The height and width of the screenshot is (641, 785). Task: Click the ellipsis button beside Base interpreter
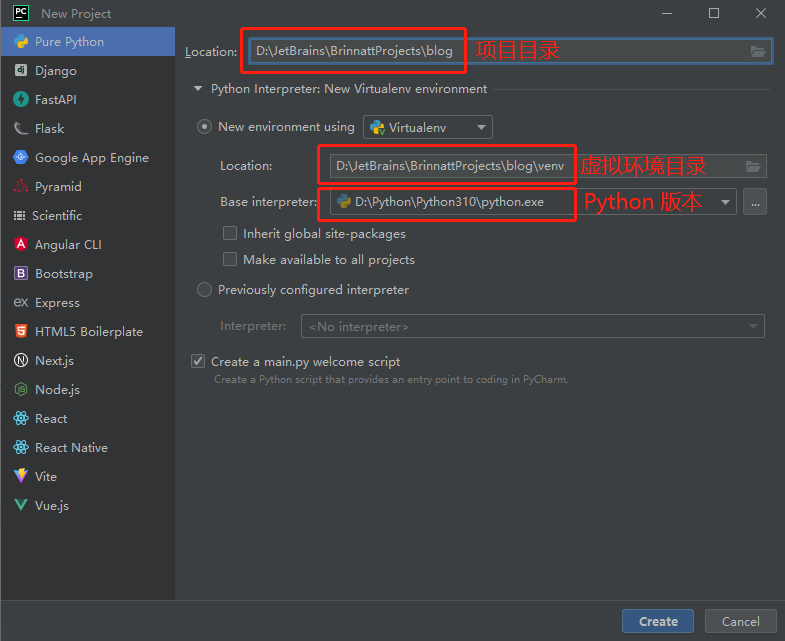pyautogui.click(x=755, y=202)
